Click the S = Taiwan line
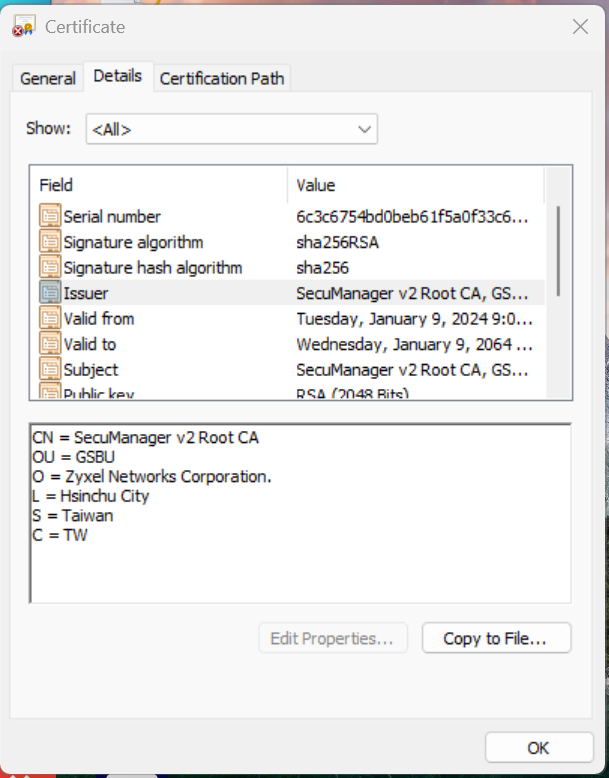The height and width of the screenshot is (778, 609). tap(72, 516)
